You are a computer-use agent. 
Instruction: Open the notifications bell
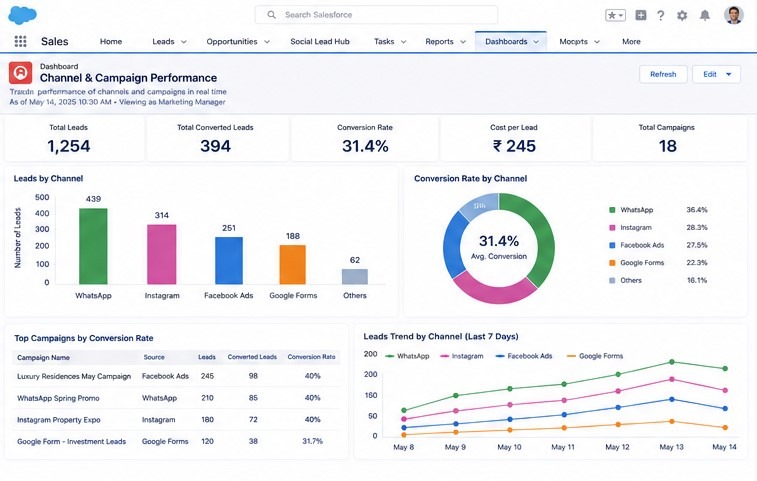click(705, 15)
